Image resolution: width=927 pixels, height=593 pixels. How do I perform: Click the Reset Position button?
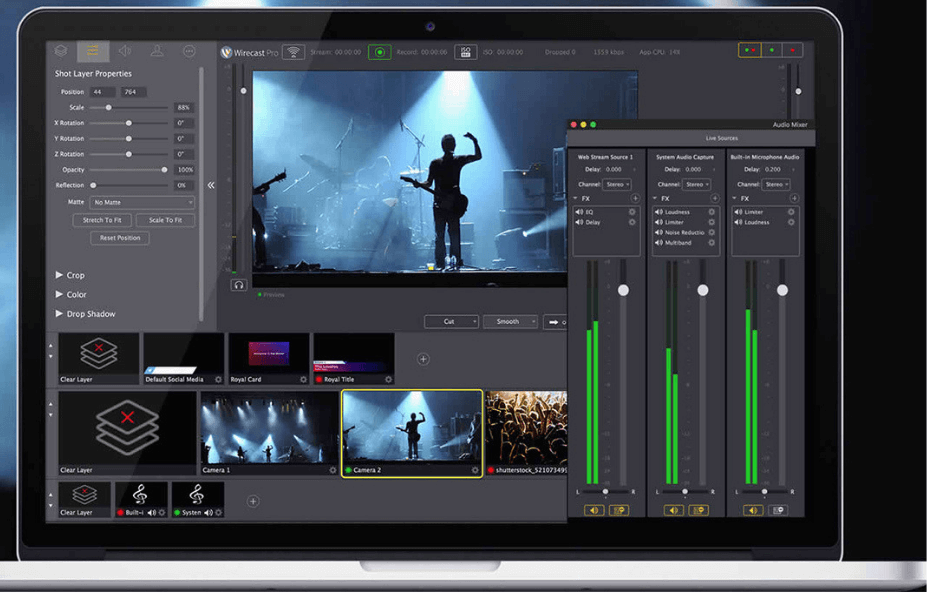pos(120,238)
